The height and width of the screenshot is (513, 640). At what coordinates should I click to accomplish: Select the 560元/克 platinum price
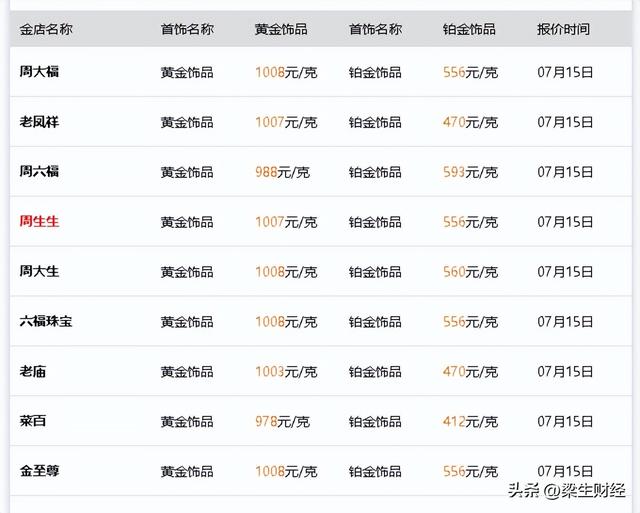tap(471, 272)
